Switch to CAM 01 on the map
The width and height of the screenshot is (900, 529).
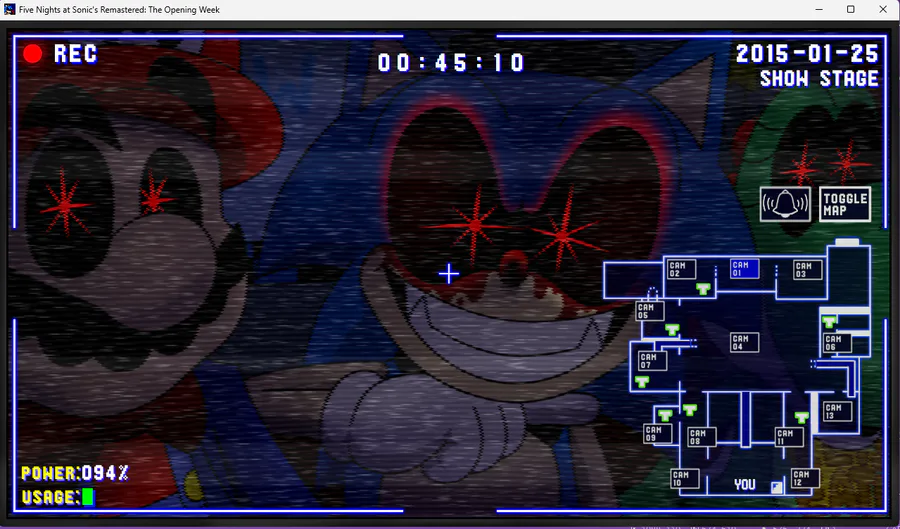pyautogui.click(x=744, y=269)
